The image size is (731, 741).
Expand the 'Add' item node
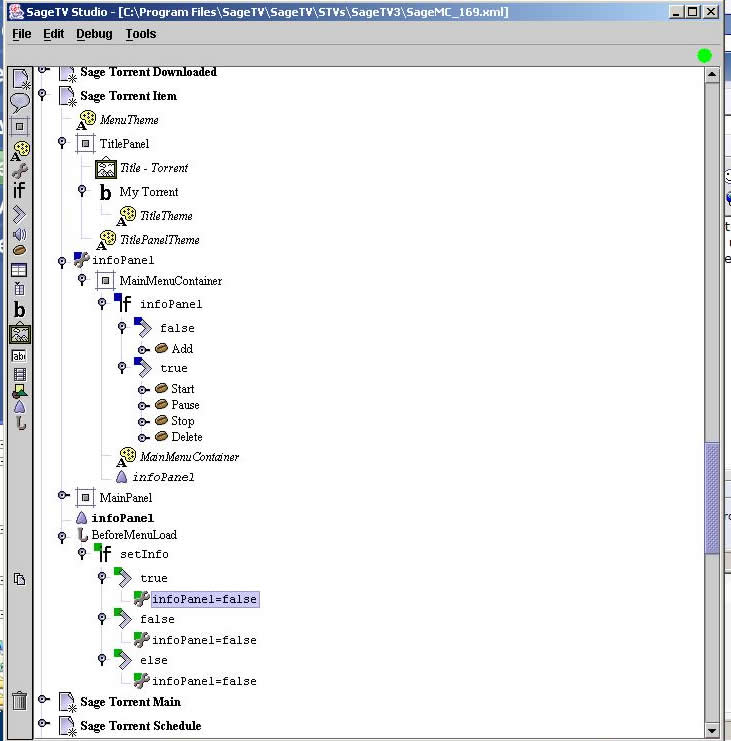point(143,350)
